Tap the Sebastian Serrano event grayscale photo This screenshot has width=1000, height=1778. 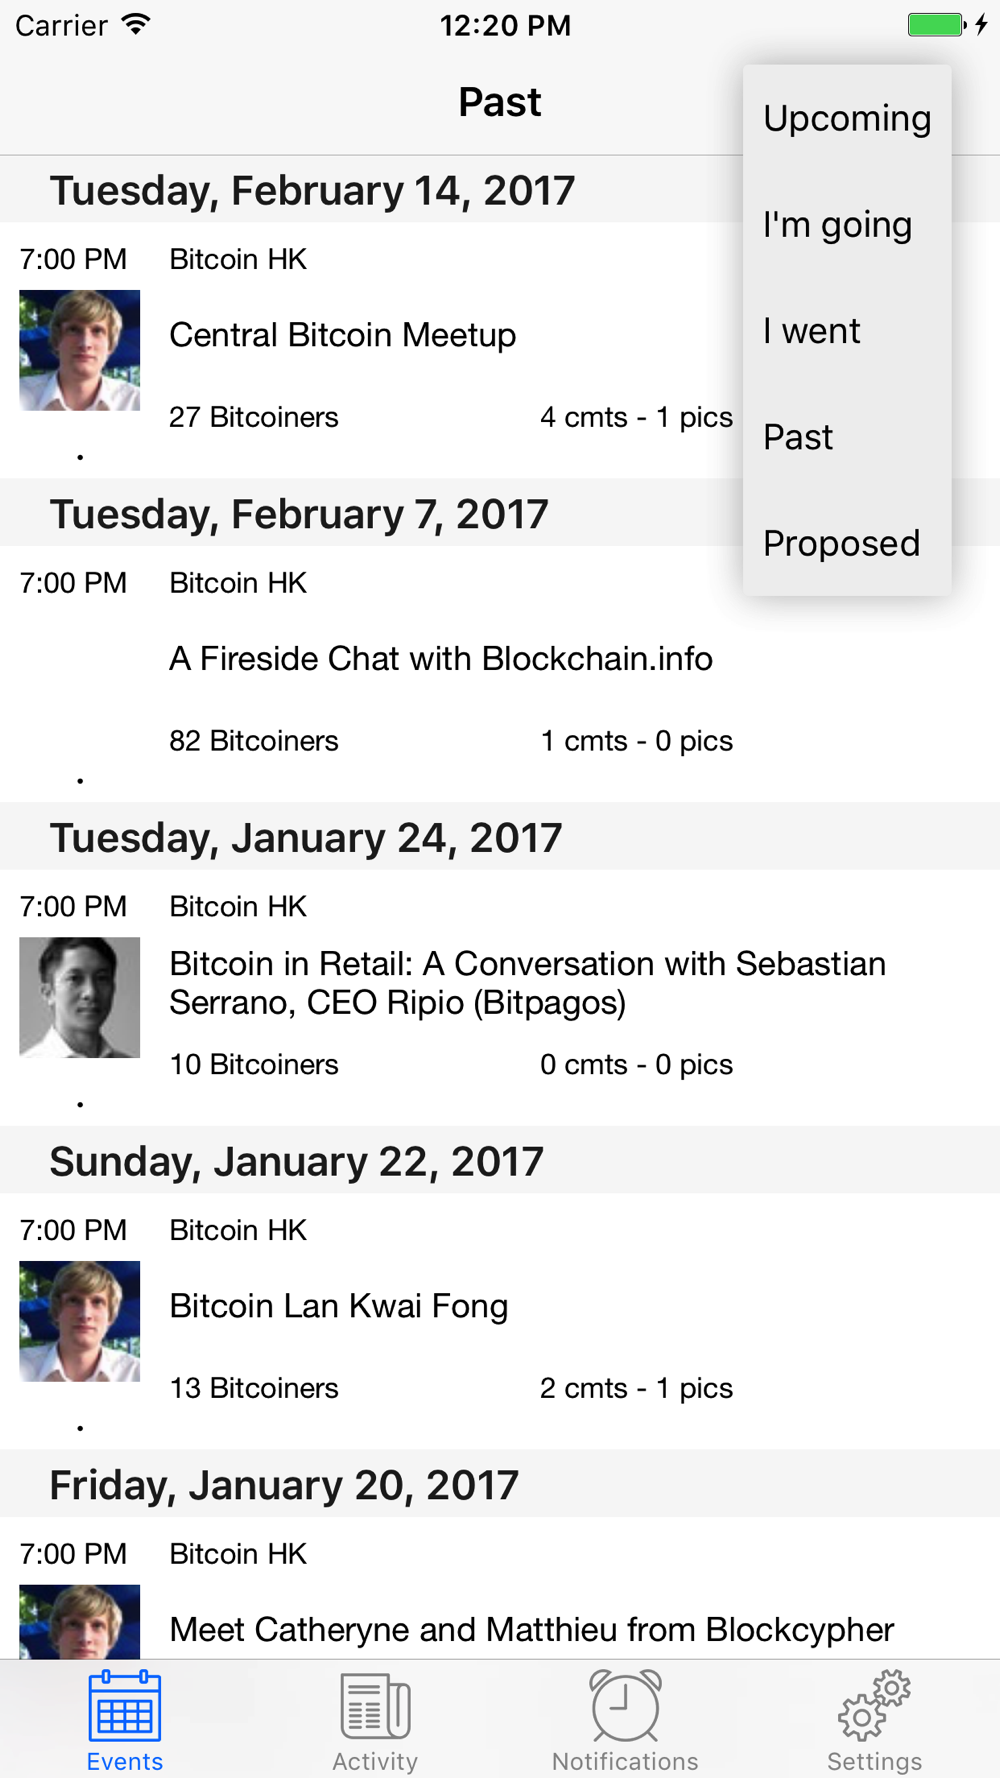[80, 997]
